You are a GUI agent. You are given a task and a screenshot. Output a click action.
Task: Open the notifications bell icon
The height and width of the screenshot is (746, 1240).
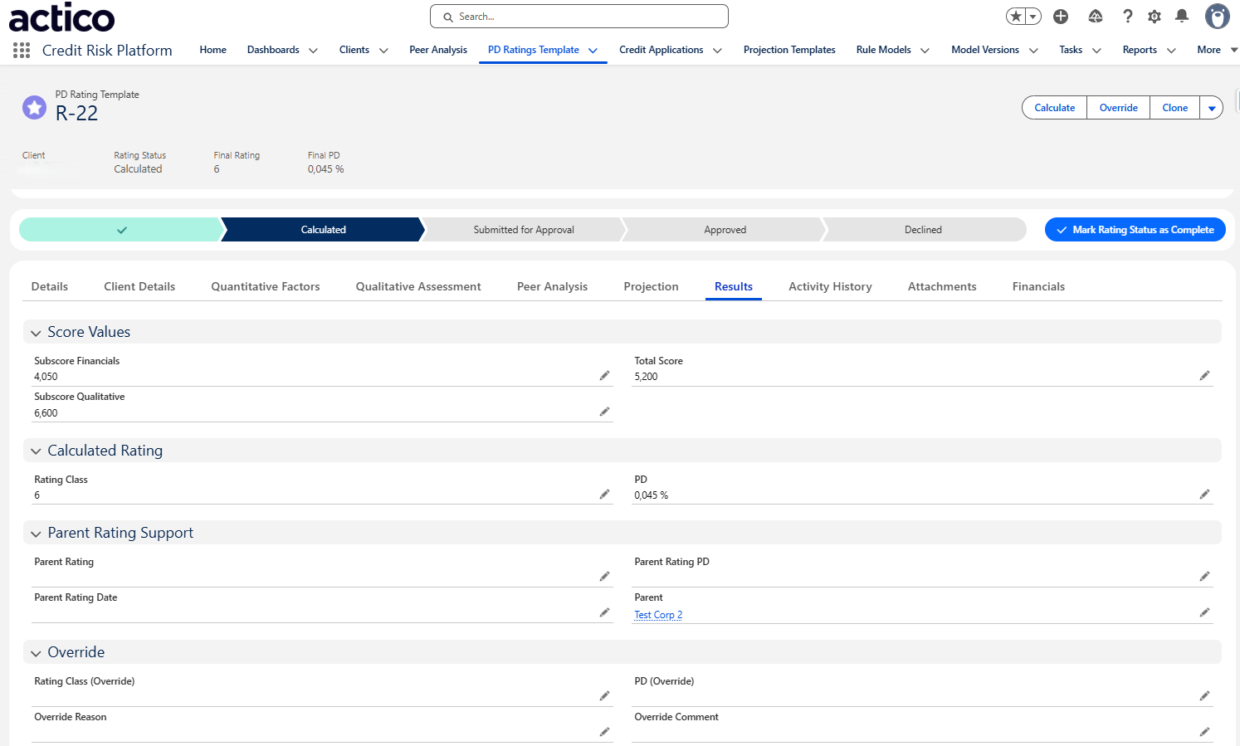tap(1182, 17)
